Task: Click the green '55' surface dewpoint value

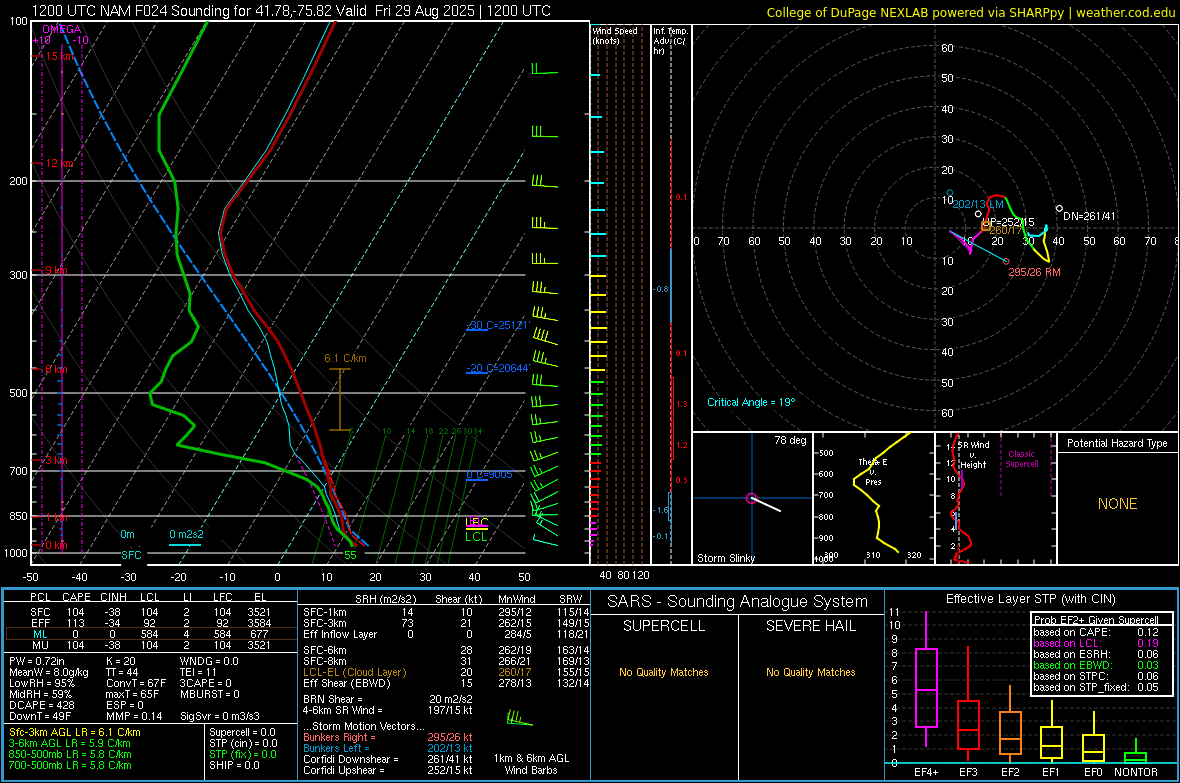Action: click(350, 555)
